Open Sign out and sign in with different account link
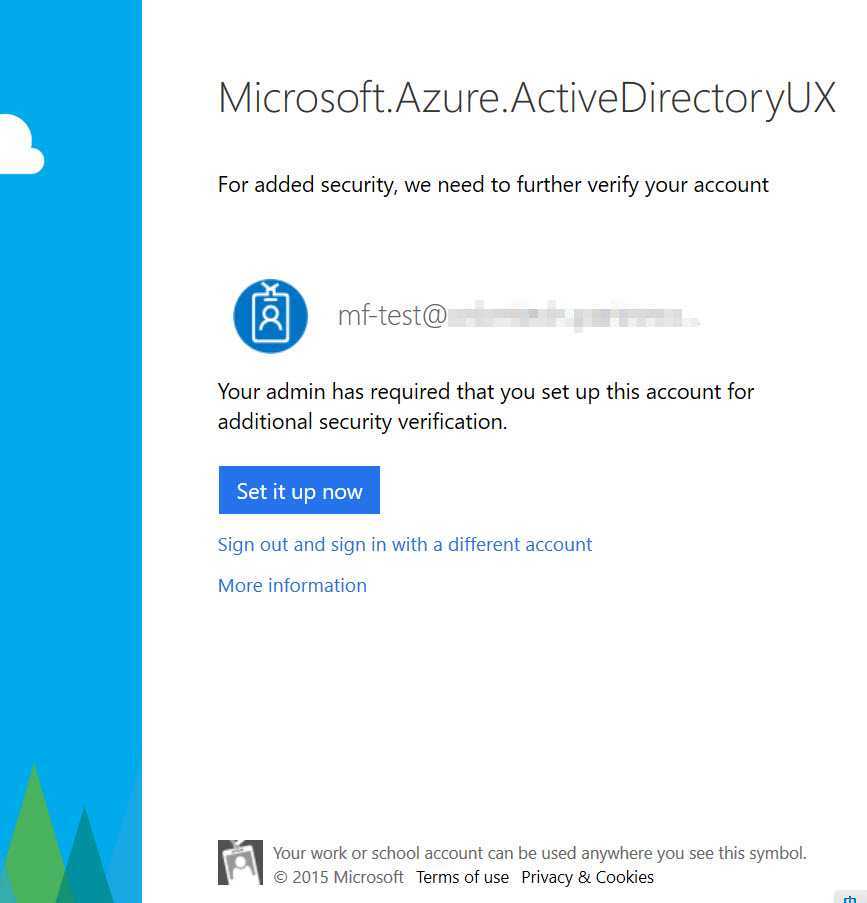This screenshot has height=903, width=867. [404, 545]
